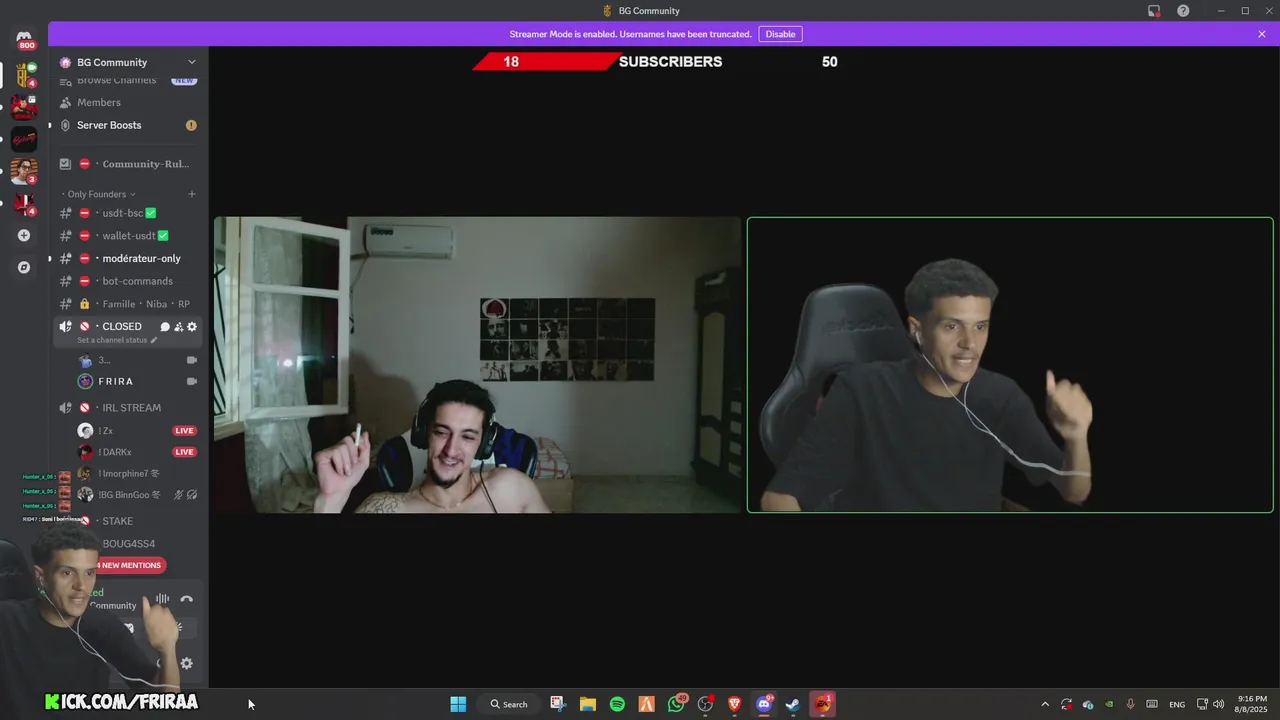This screenshot has width=1280, height=720.
Task: Open Discover servers compass icon
Action: coord(24,267)
